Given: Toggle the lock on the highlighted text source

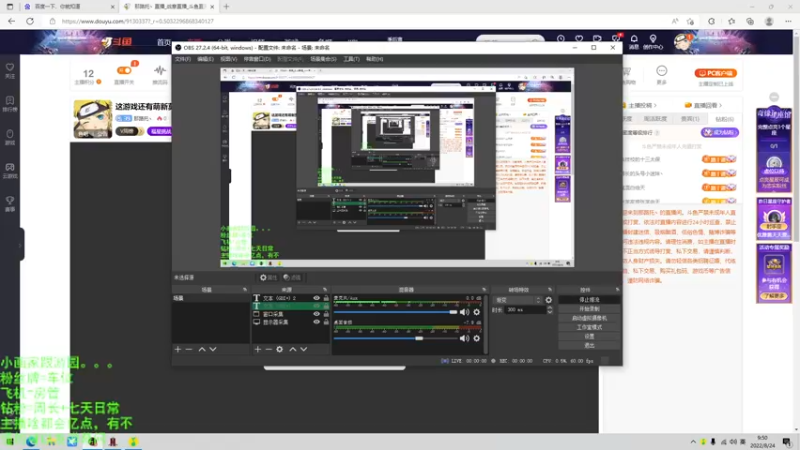Looking at the screenshot, I should pyautogui.click(x=326, y=306).
